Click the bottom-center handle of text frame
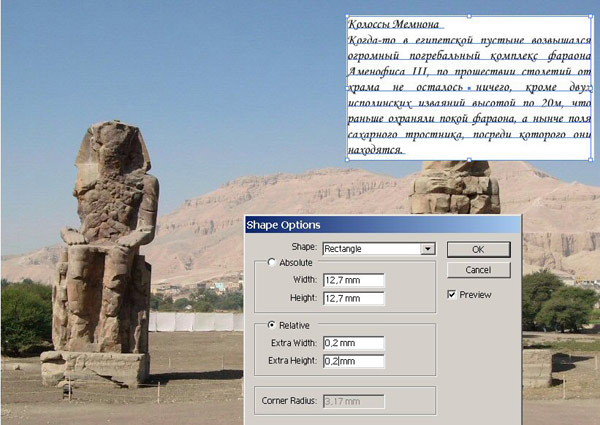 470,160
